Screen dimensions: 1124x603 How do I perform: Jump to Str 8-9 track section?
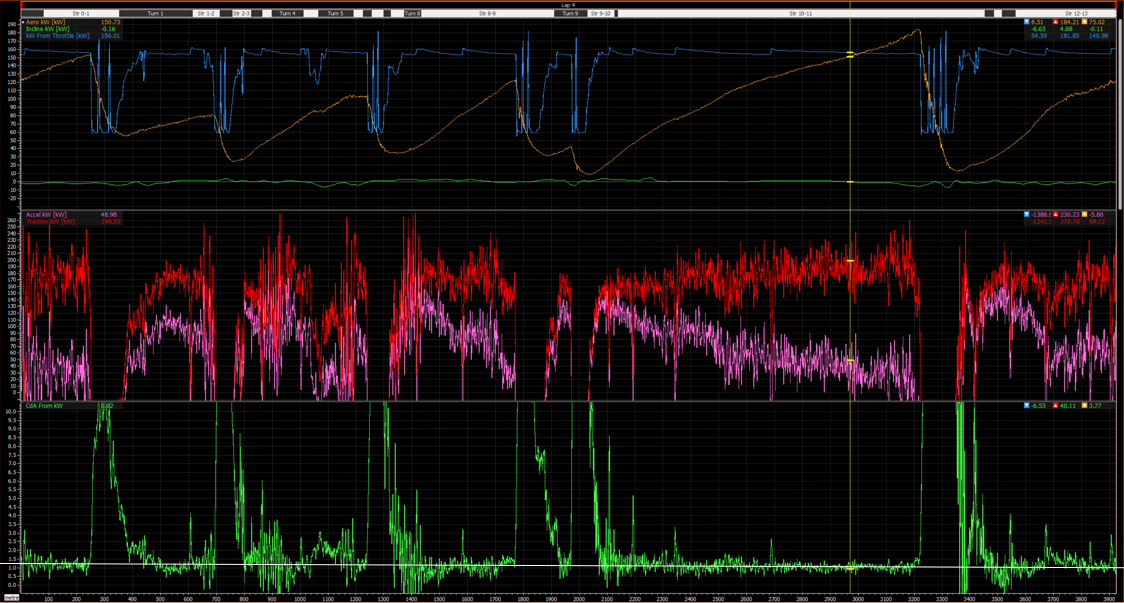pos(487,14)
